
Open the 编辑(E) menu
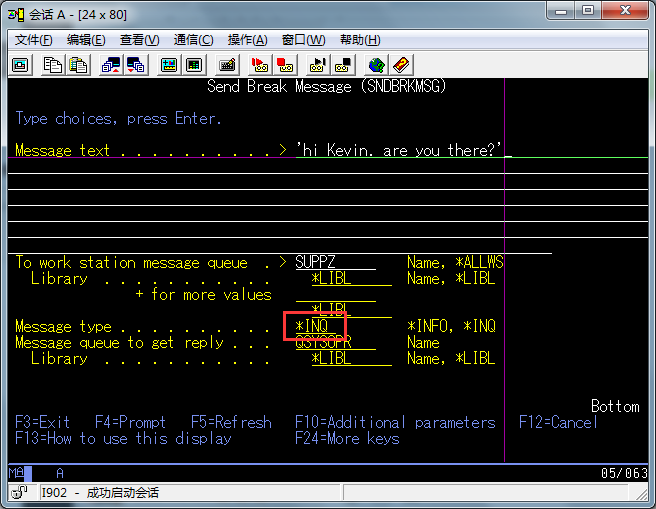pos(86,40)
